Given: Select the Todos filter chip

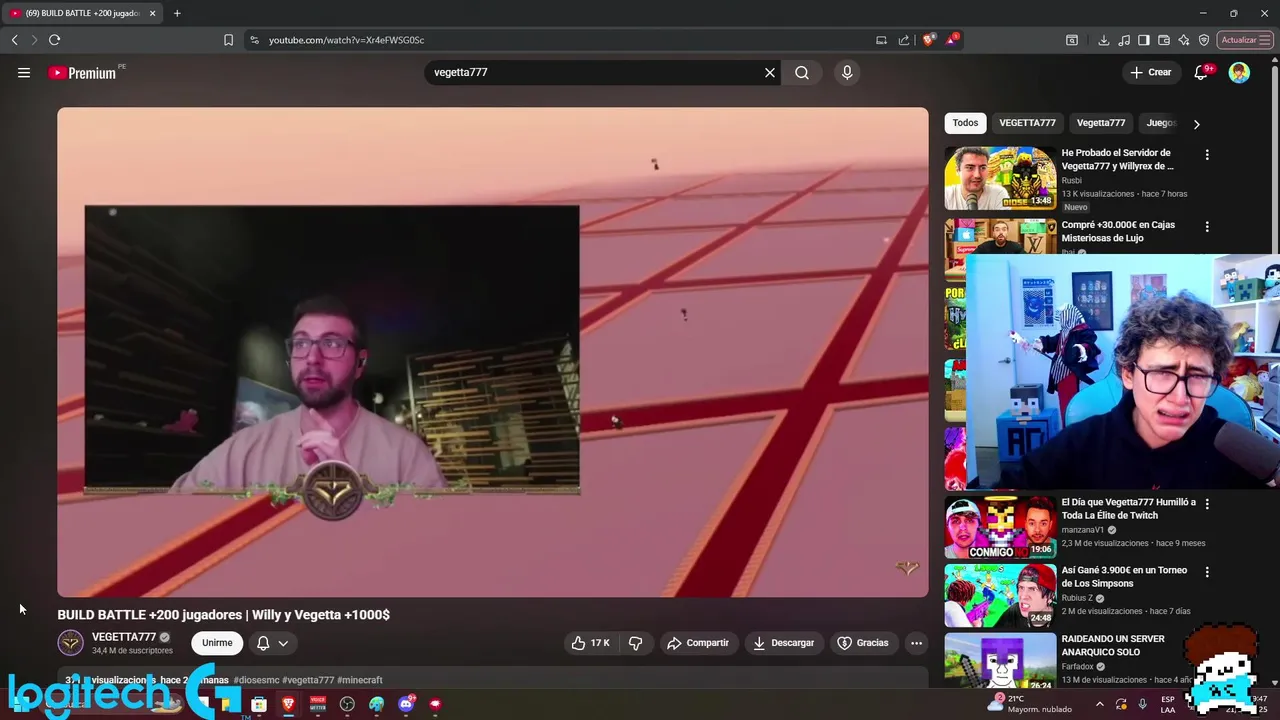Looking at the screenshot, I should tap(965, 123).
